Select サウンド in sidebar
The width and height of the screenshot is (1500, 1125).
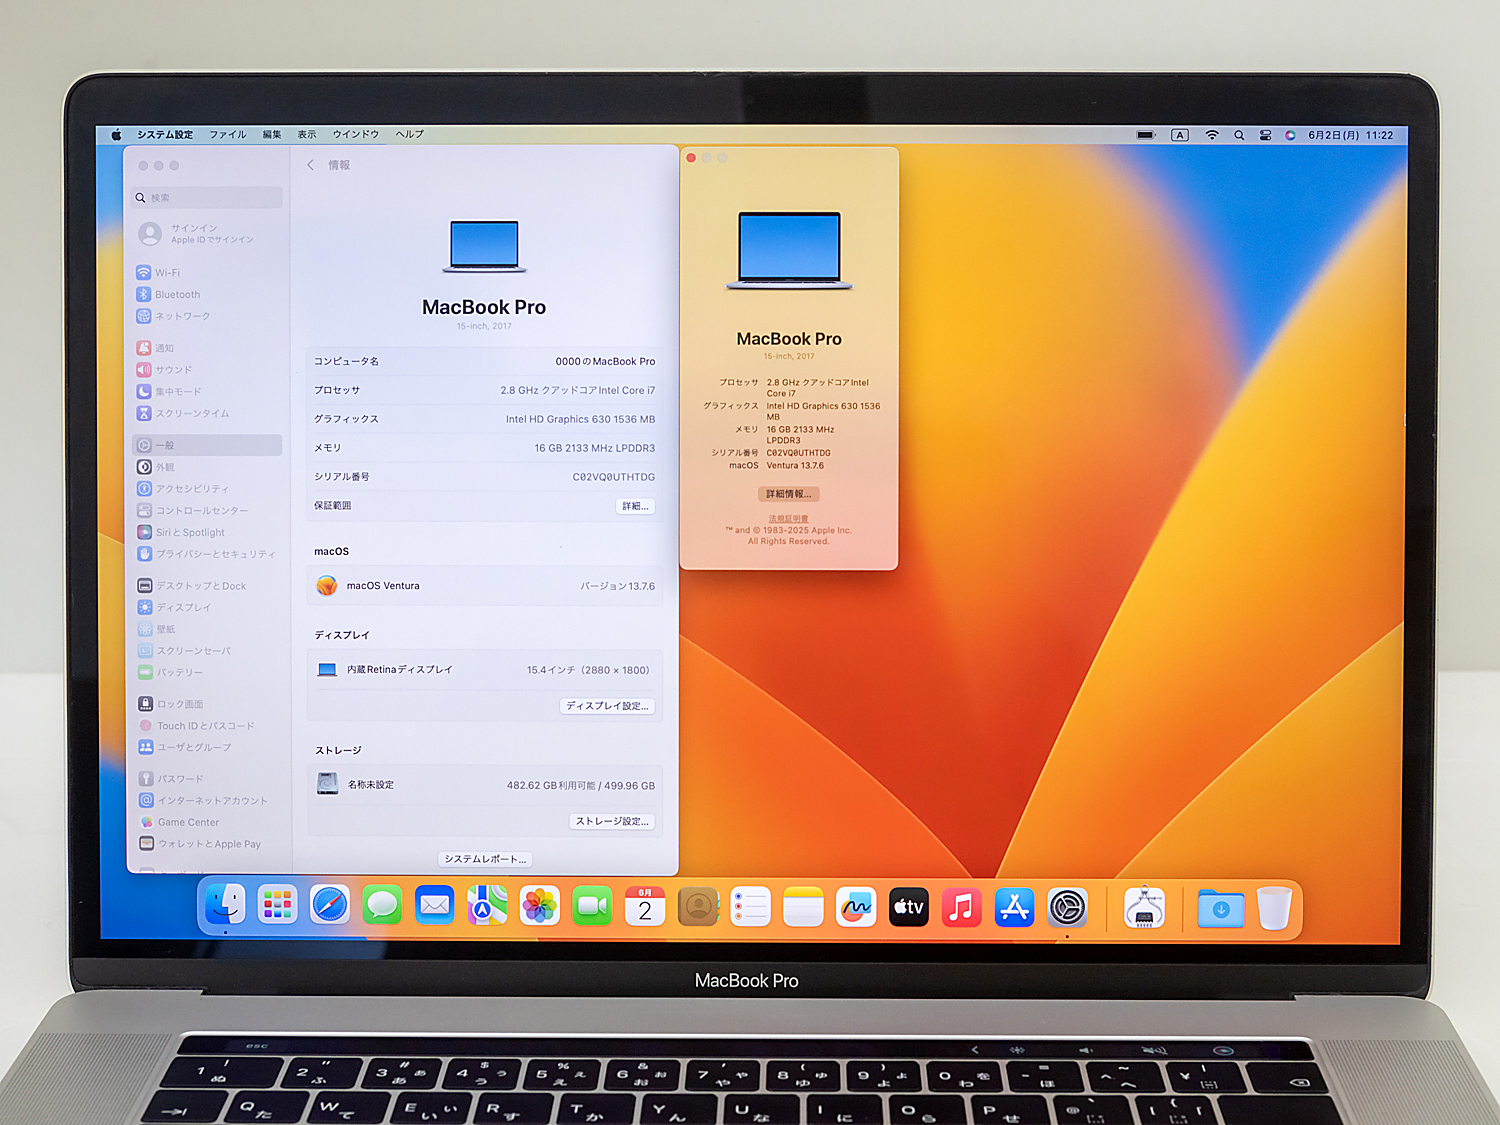pyautogui.click(x=208, y=370)
